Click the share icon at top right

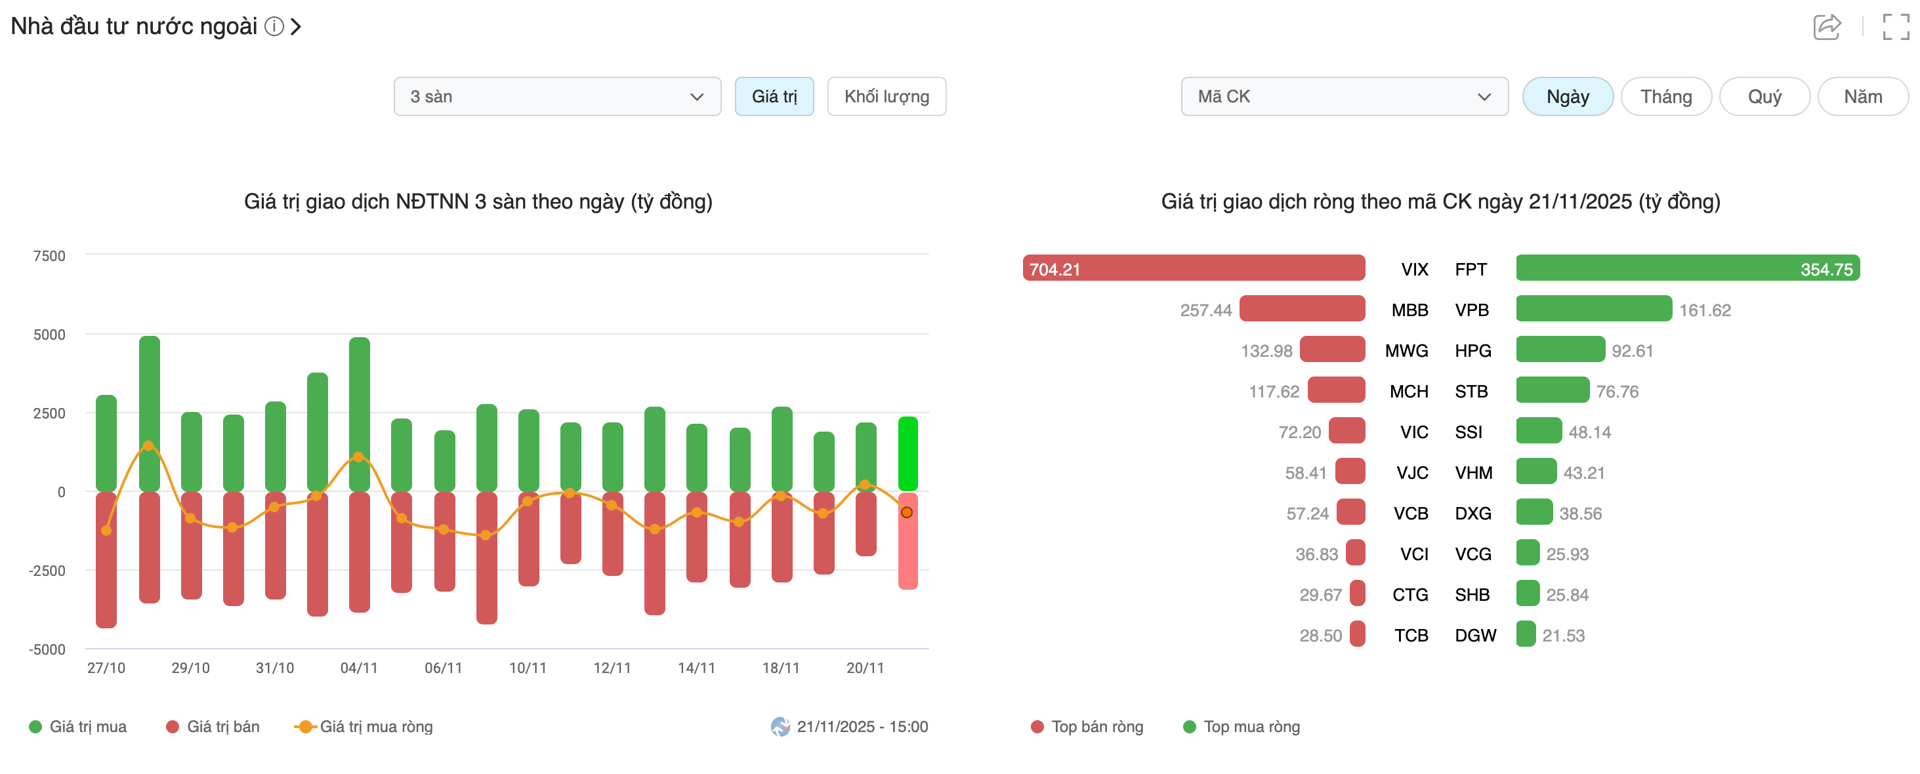1826,27
